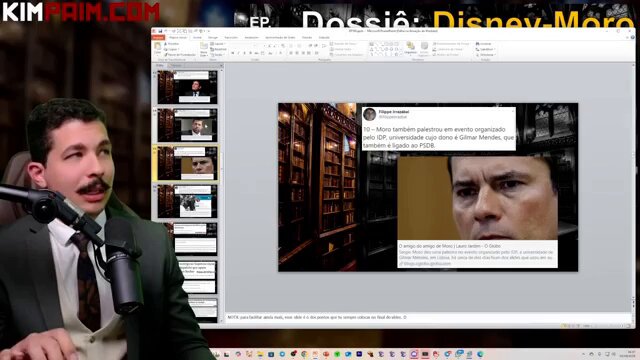Viewport: 640px width, 360px height.
Task: Click the columns icon in the paragraph group
Action: click(x=317, y=53)
